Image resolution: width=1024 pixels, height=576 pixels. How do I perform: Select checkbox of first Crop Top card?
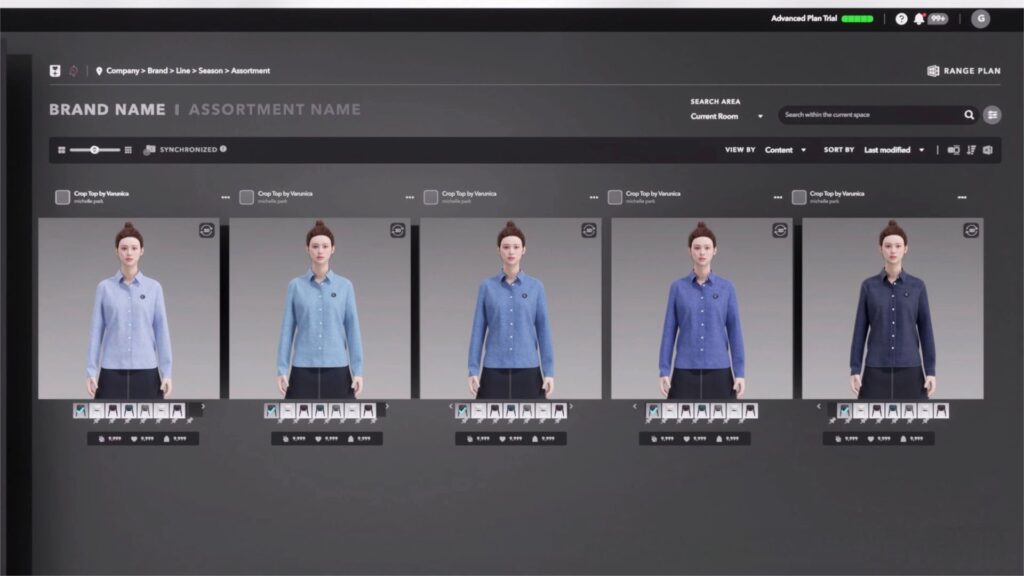pyautogui.click(x=62, y=197)
